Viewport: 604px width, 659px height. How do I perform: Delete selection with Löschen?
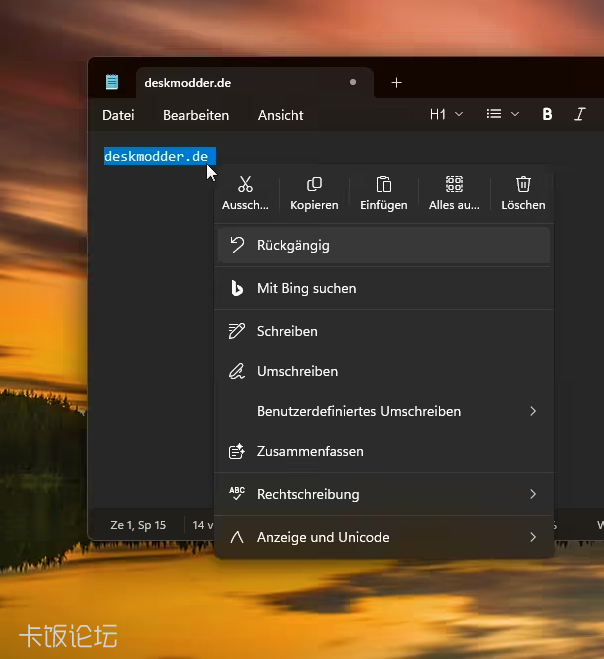click(x=523, y=193)
